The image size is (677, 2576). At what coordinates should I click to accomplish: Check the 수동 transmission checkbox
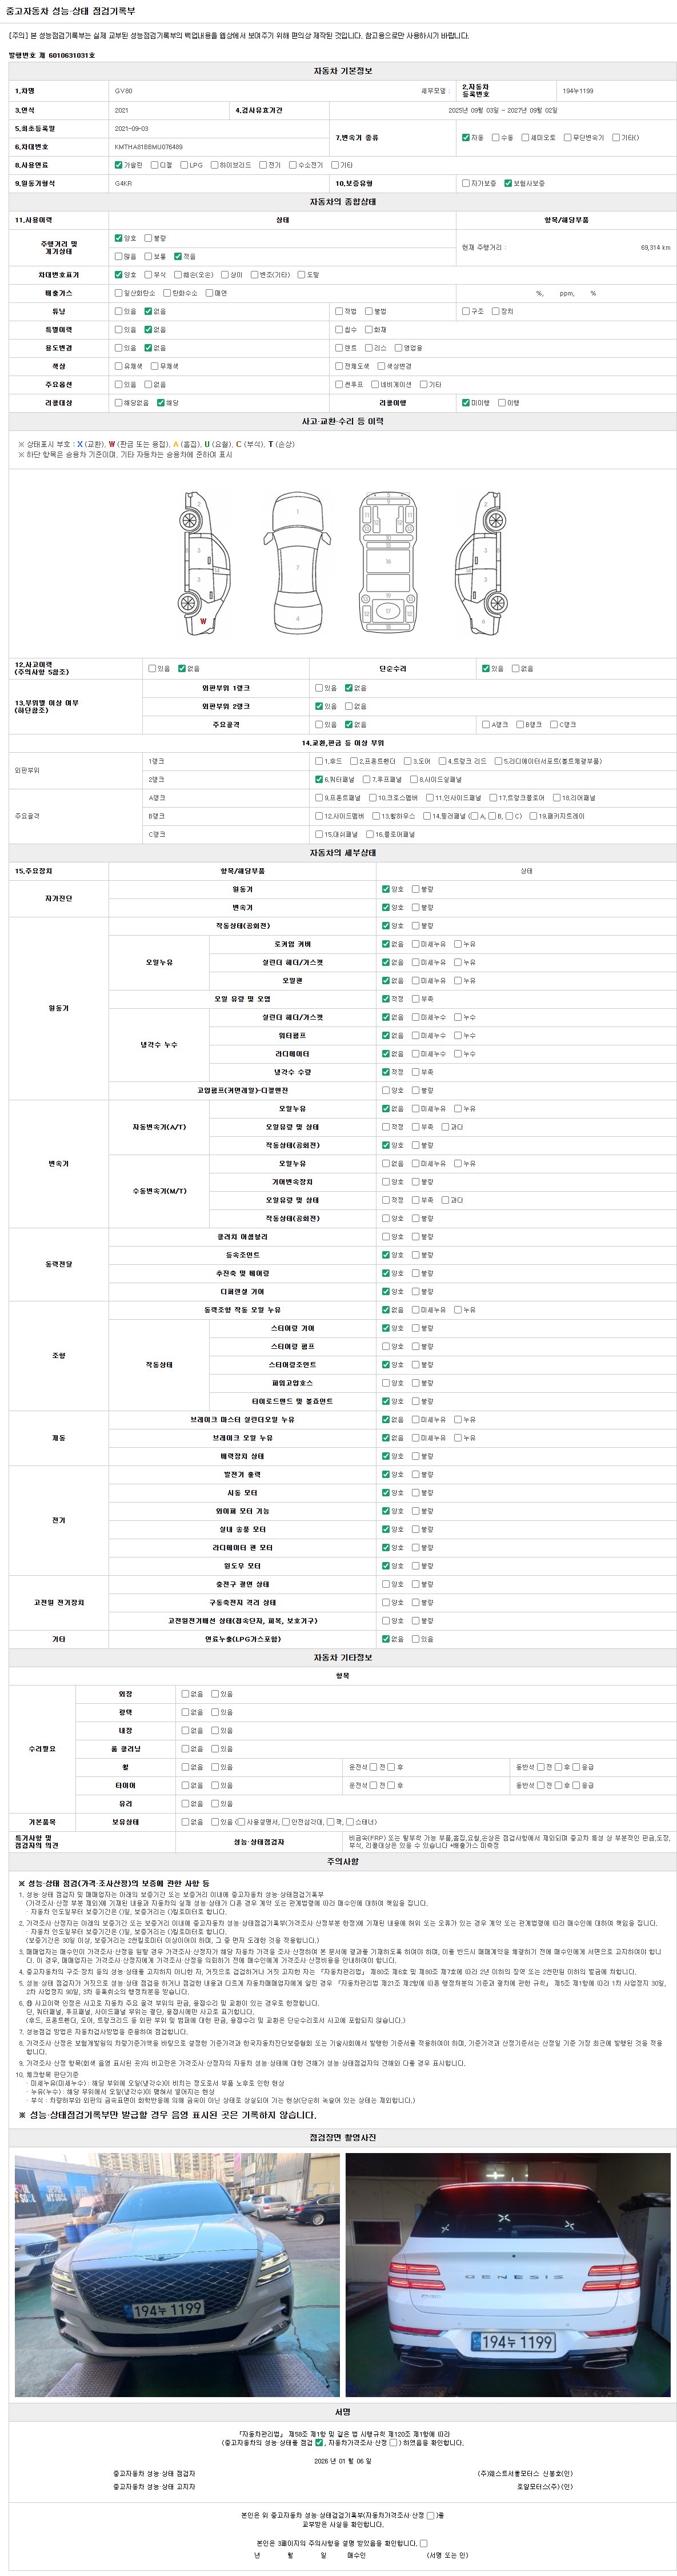tap(495, 137)
